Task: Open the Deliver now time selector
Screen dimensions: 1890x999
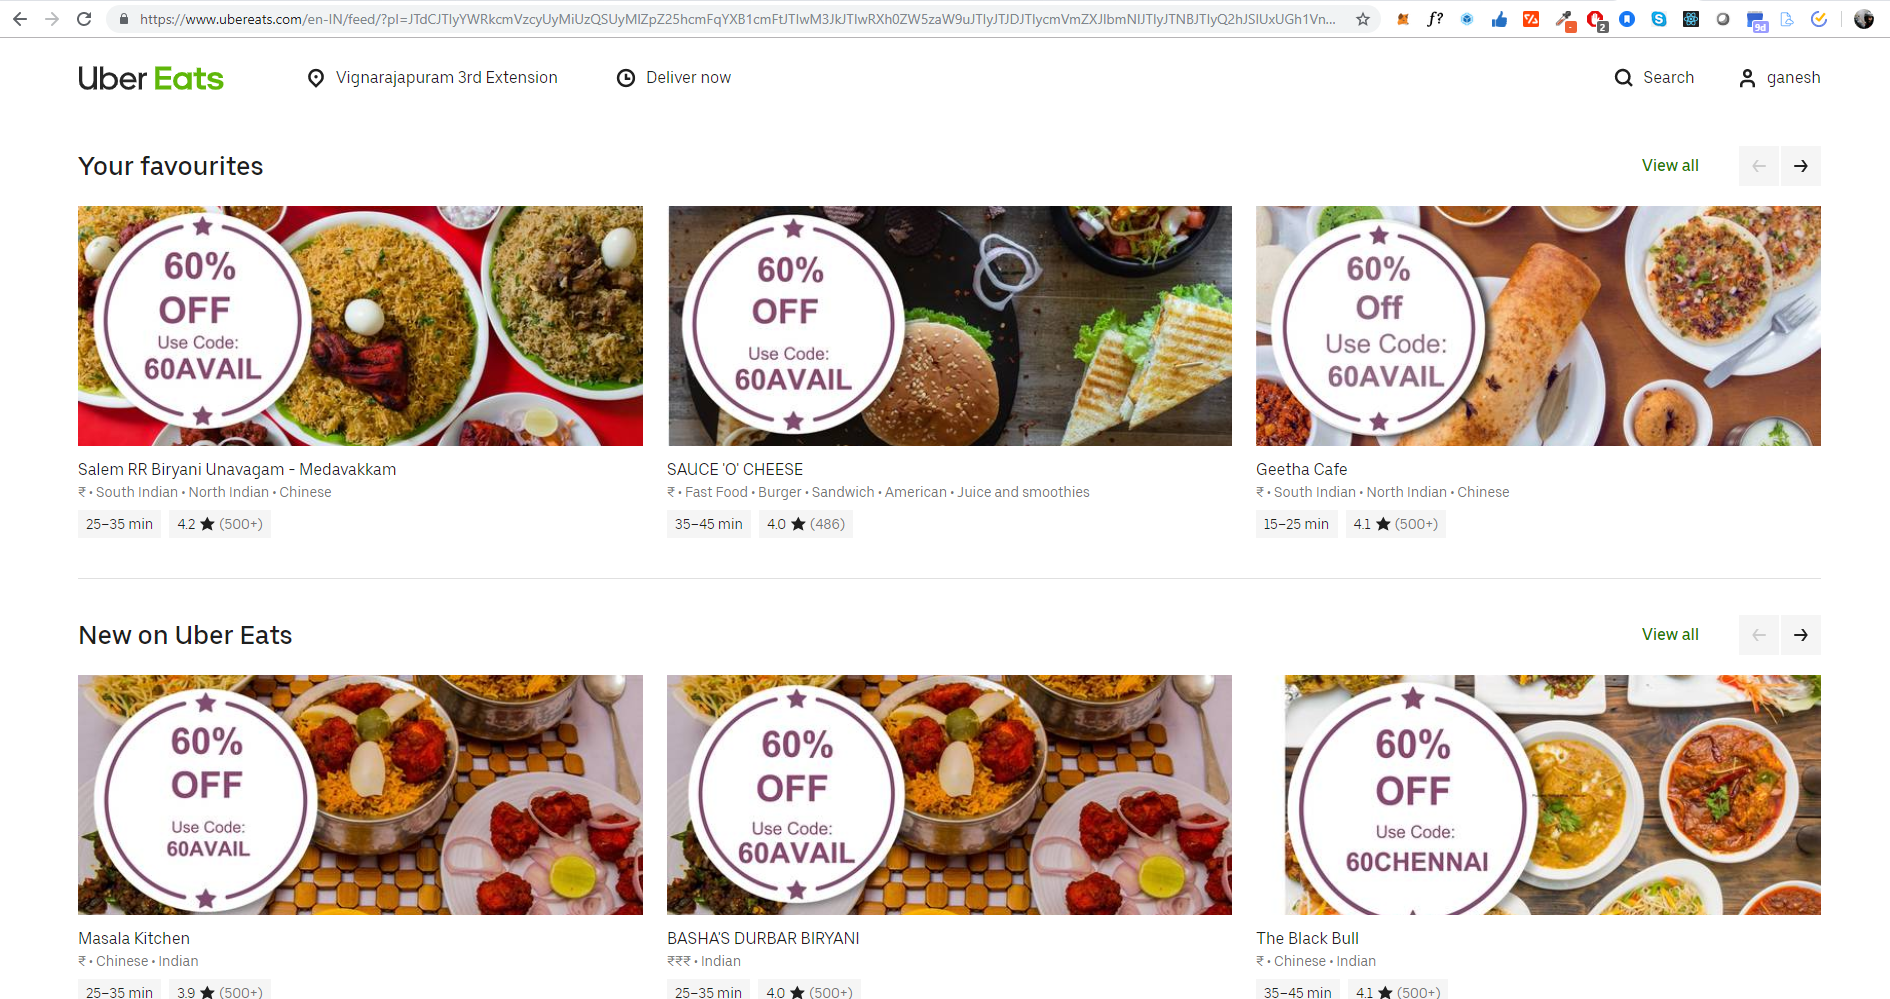Action: click(674, 78)
